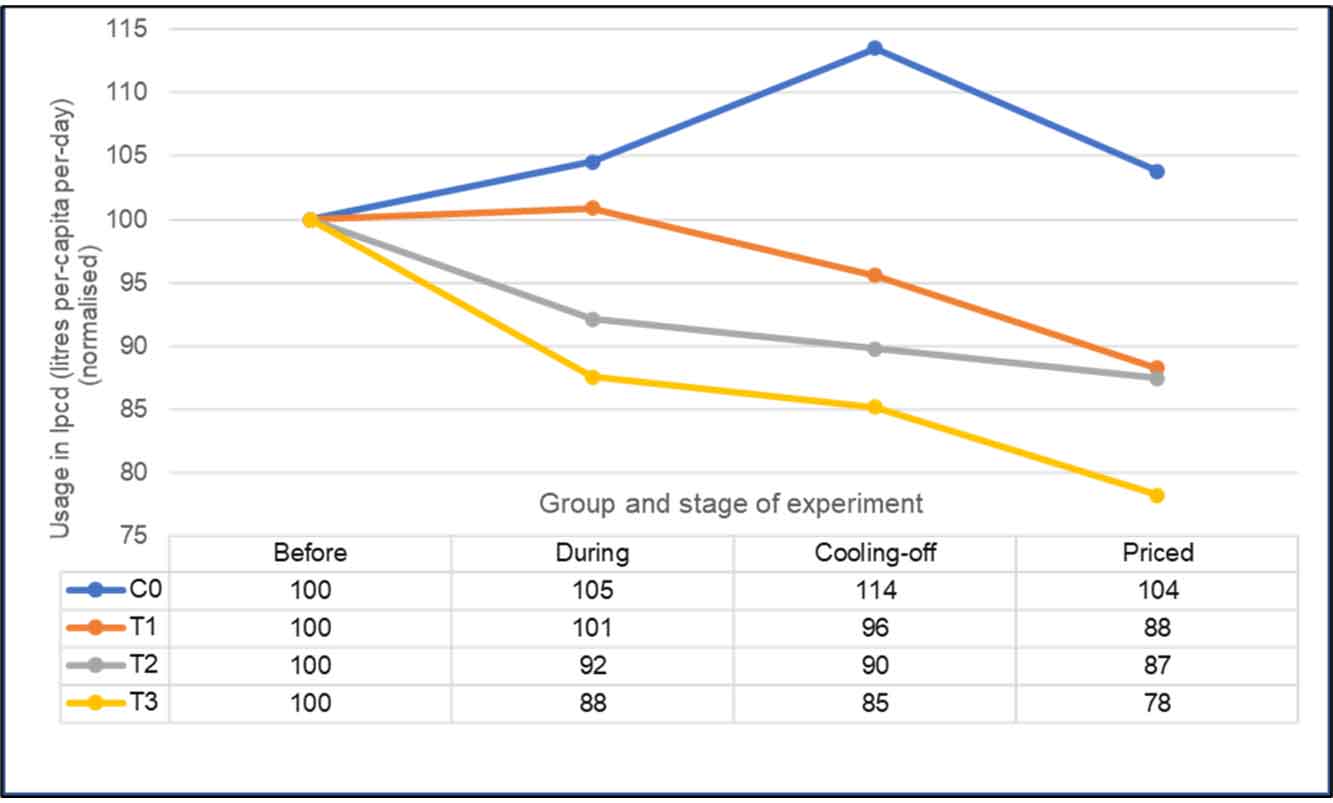Click the yellow T3 legend marker
Viewport: 1333px width, 803px height.
click(x=95, y=703)
